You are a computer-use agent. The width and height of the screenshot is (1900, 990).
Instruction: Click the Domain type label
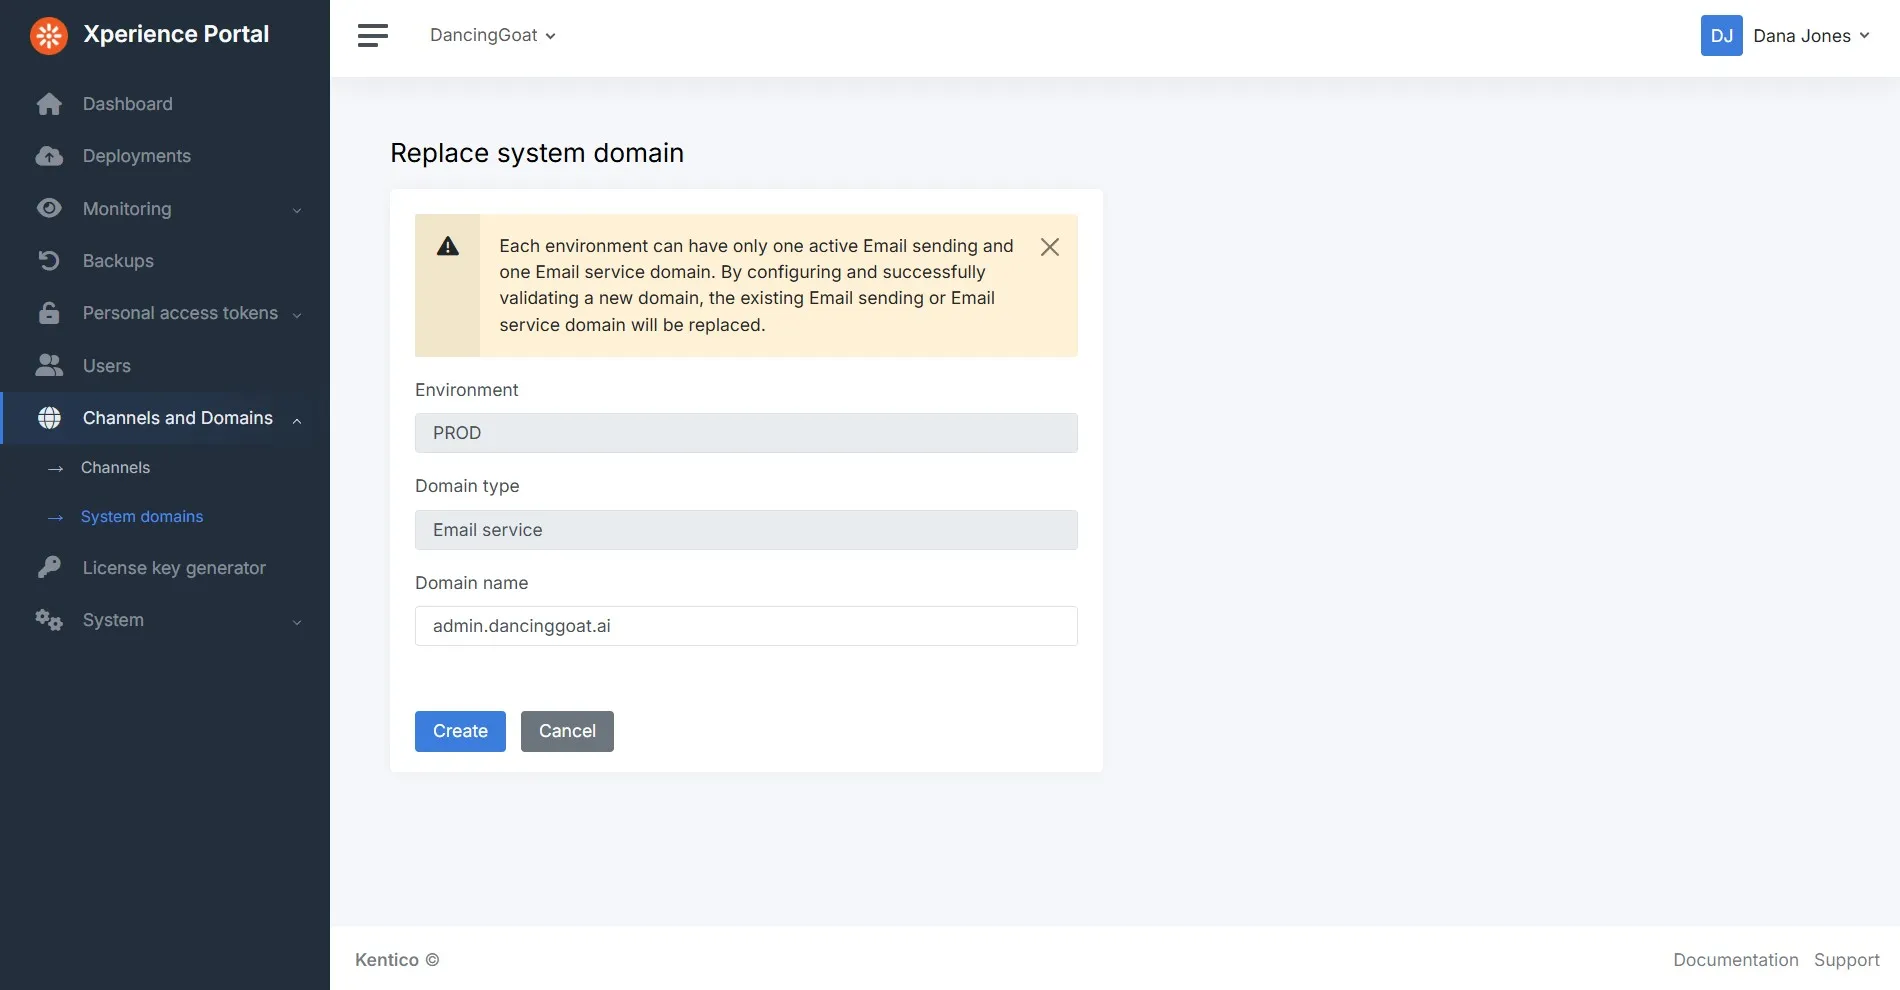(x=467, y=486)
